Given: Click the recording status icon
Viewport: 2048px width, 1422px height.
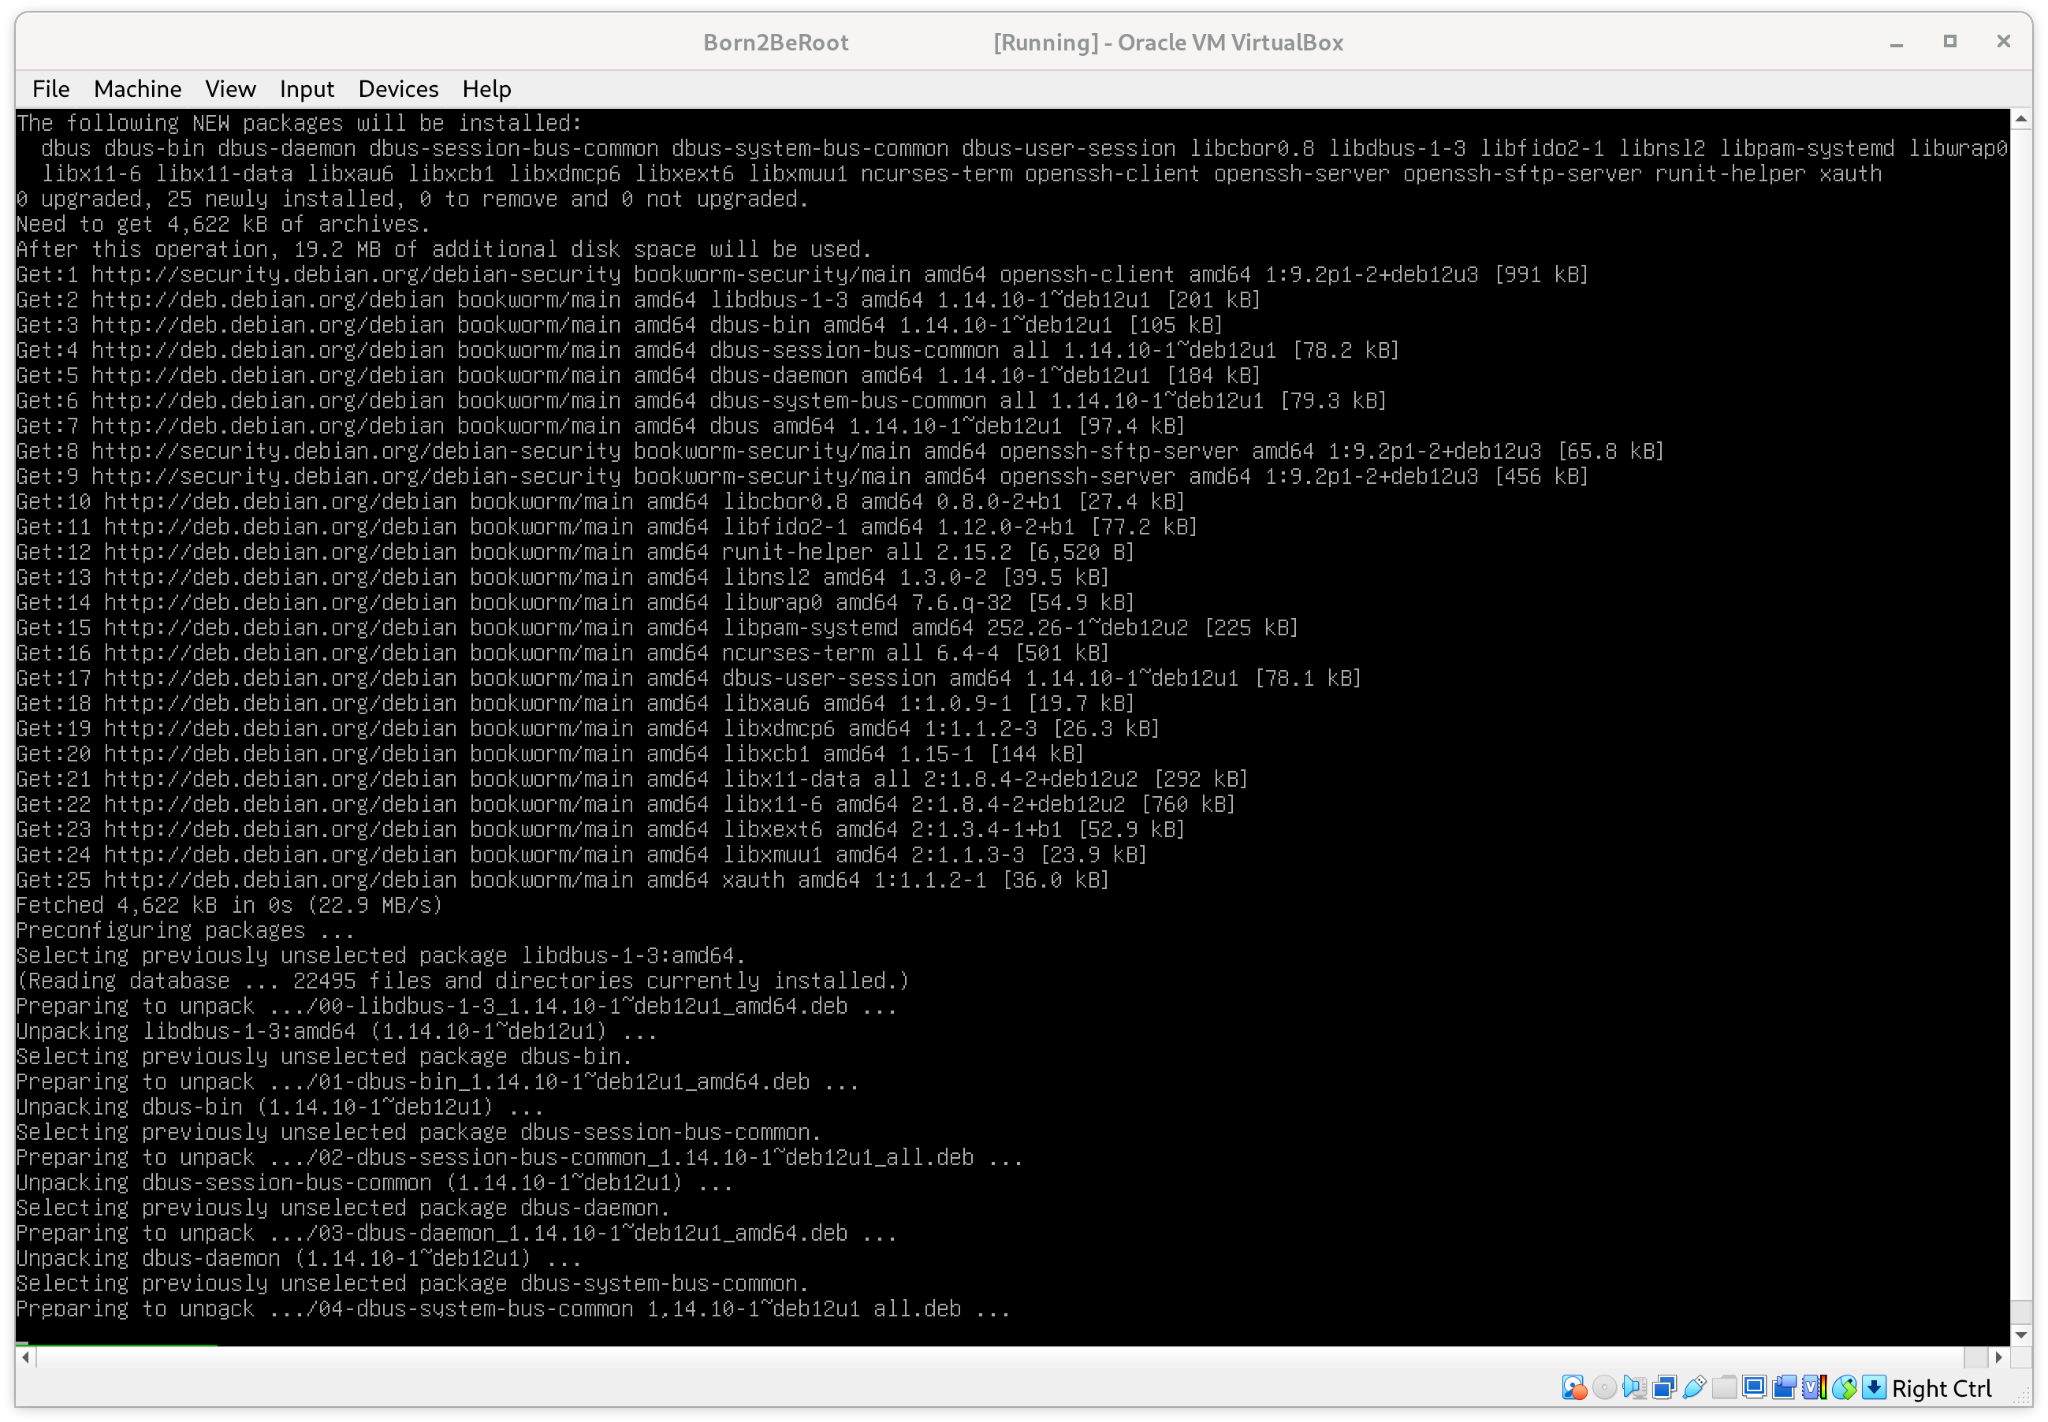Looking at the screenshot, I should point(1784,1388).
